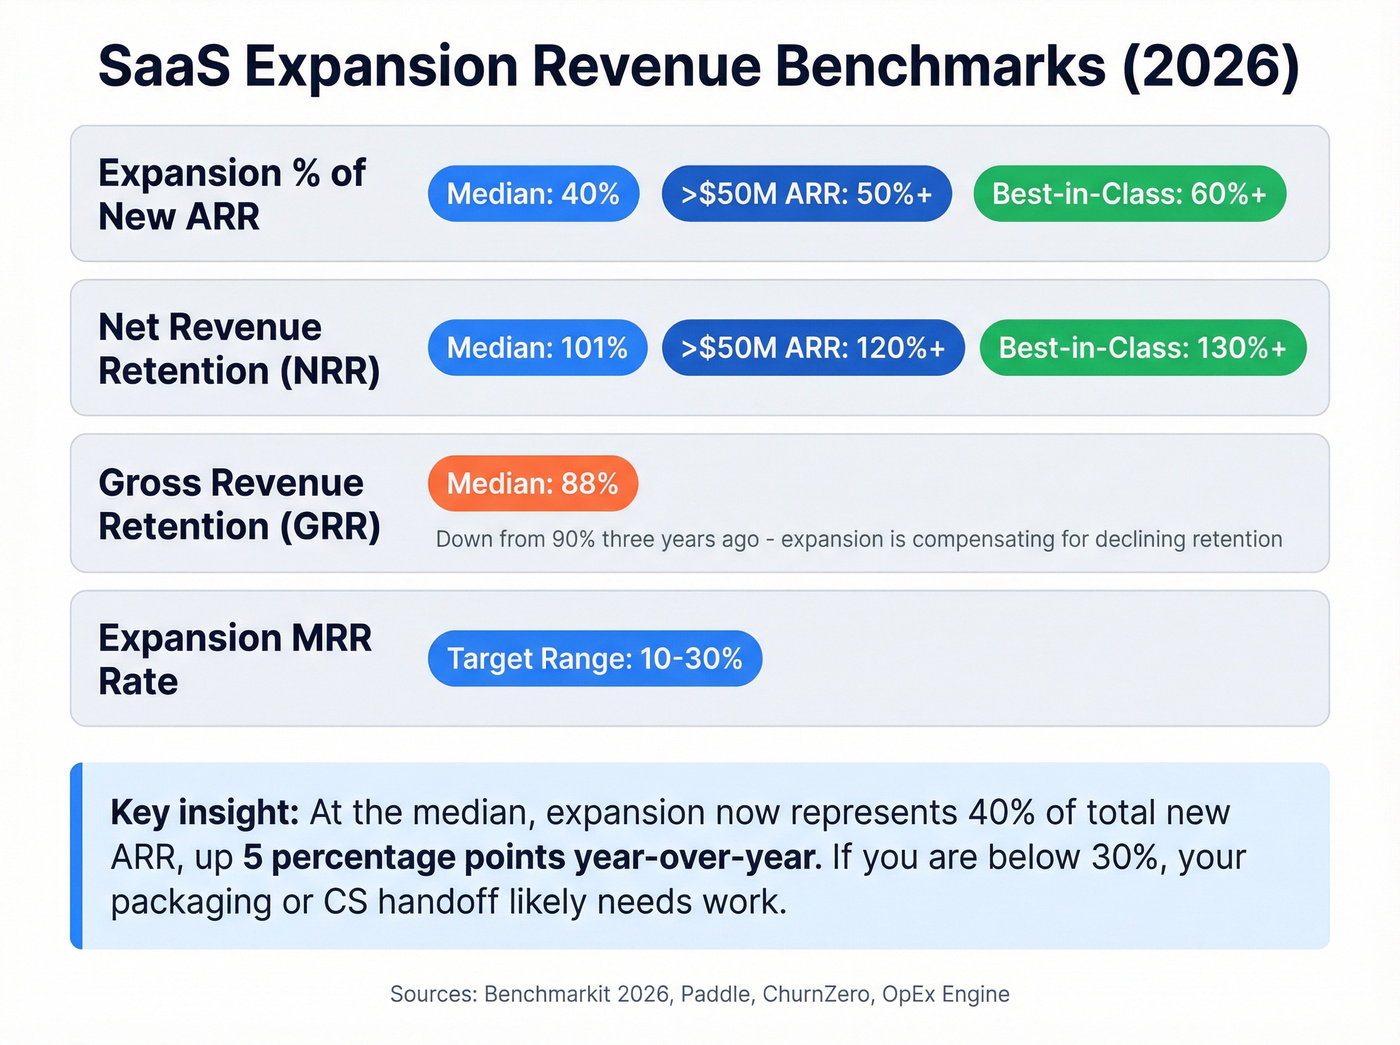Select the ">$50M ARR: 120%+" dark badge
This screenshot has height=1045, width=1400.
tap(812, 348)
